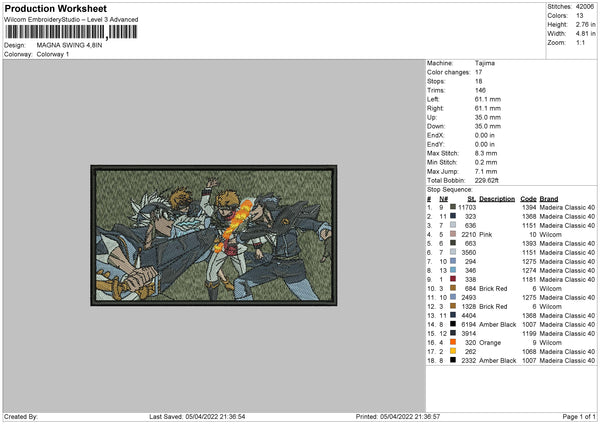The width and height of the screenshot is (600, 424).
Task: Click the Up value 35.0 mm
Action: click(x=488, y=117)
